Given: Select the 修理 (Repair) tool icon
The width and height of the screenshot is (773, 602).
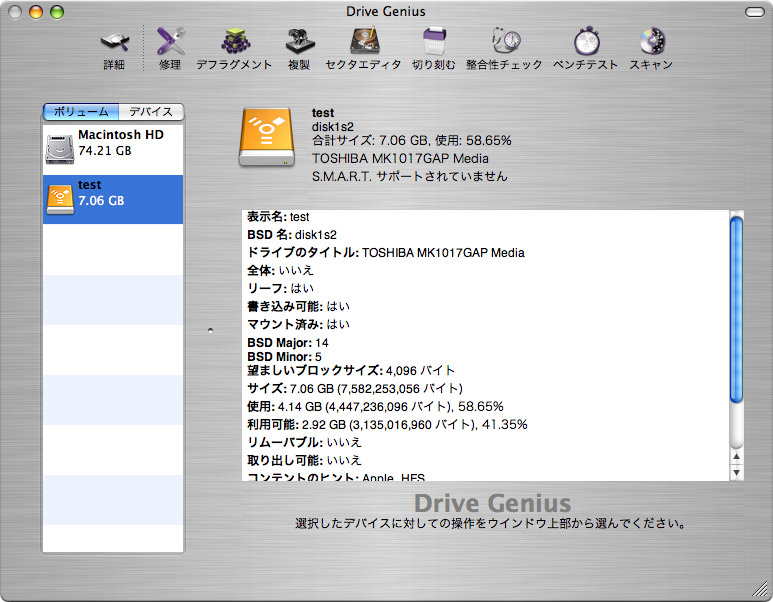Looking at the screenshot, I should click(170, 41).
